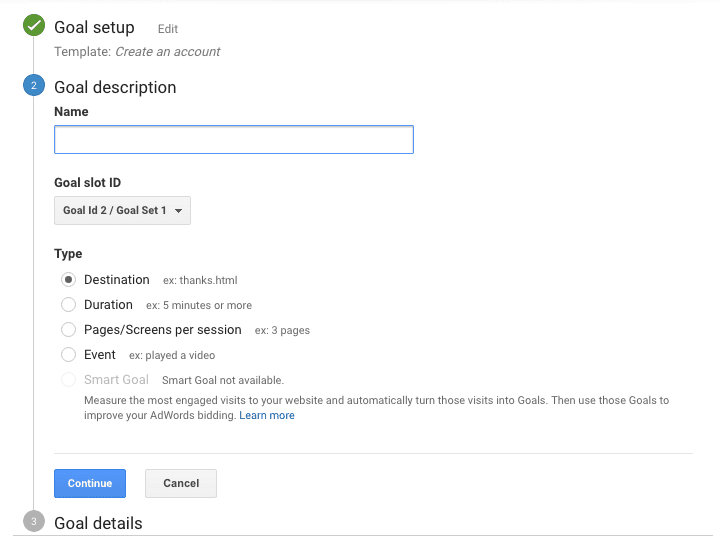Pick Pages/Screens per session type
720x536 pixels.
(x=68, y=330)
